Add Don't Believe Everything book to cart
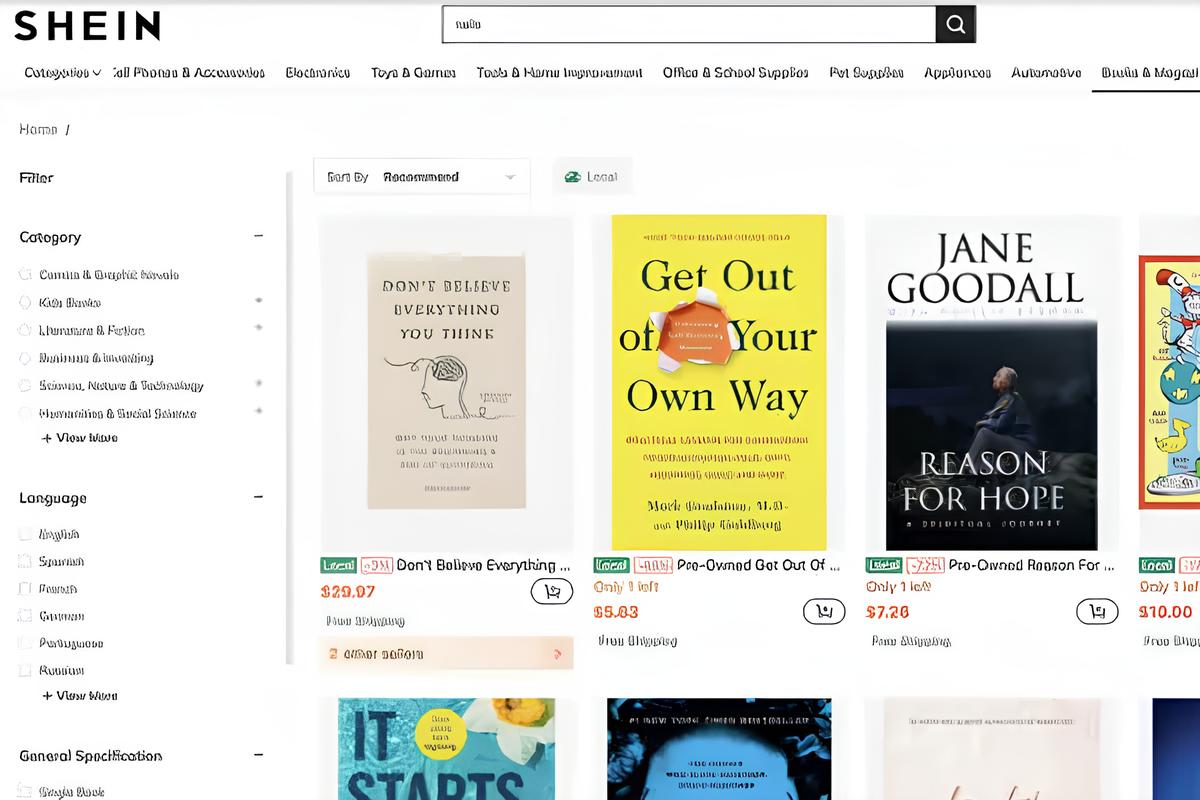Viewport: 1200px width, 800px height. [551, 591]
